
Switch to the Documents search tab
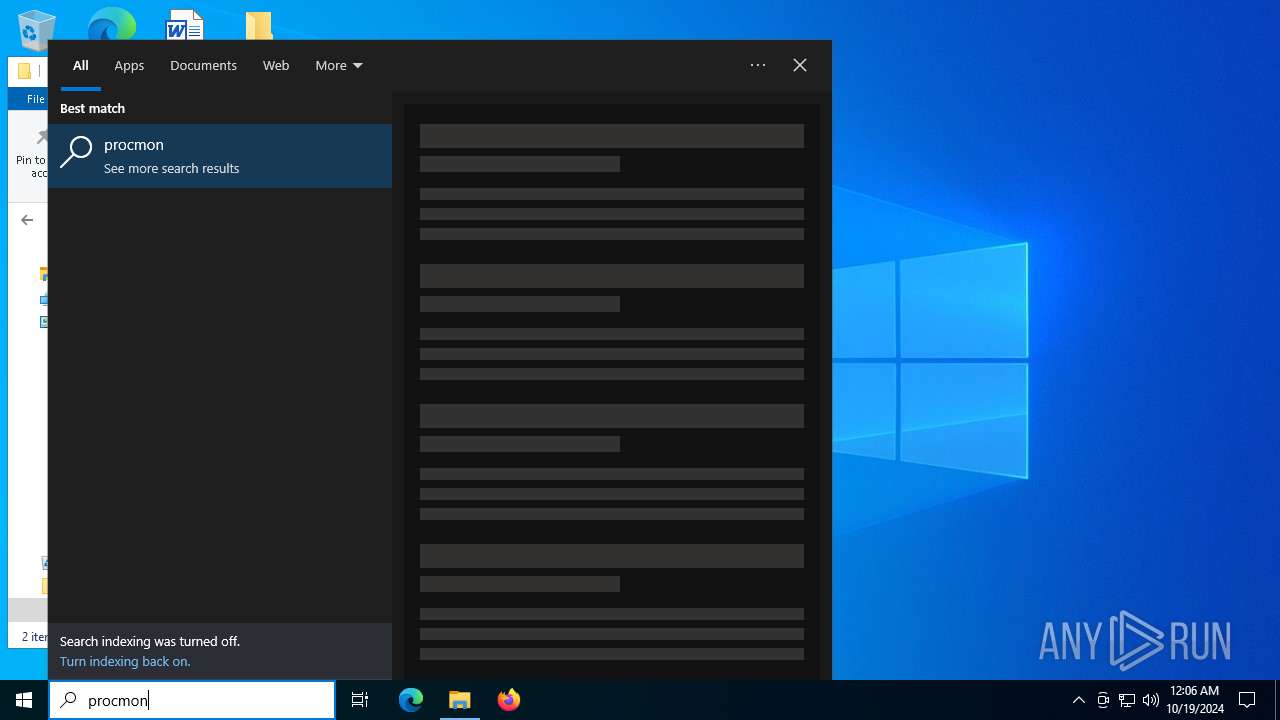(x=203, y=65)
